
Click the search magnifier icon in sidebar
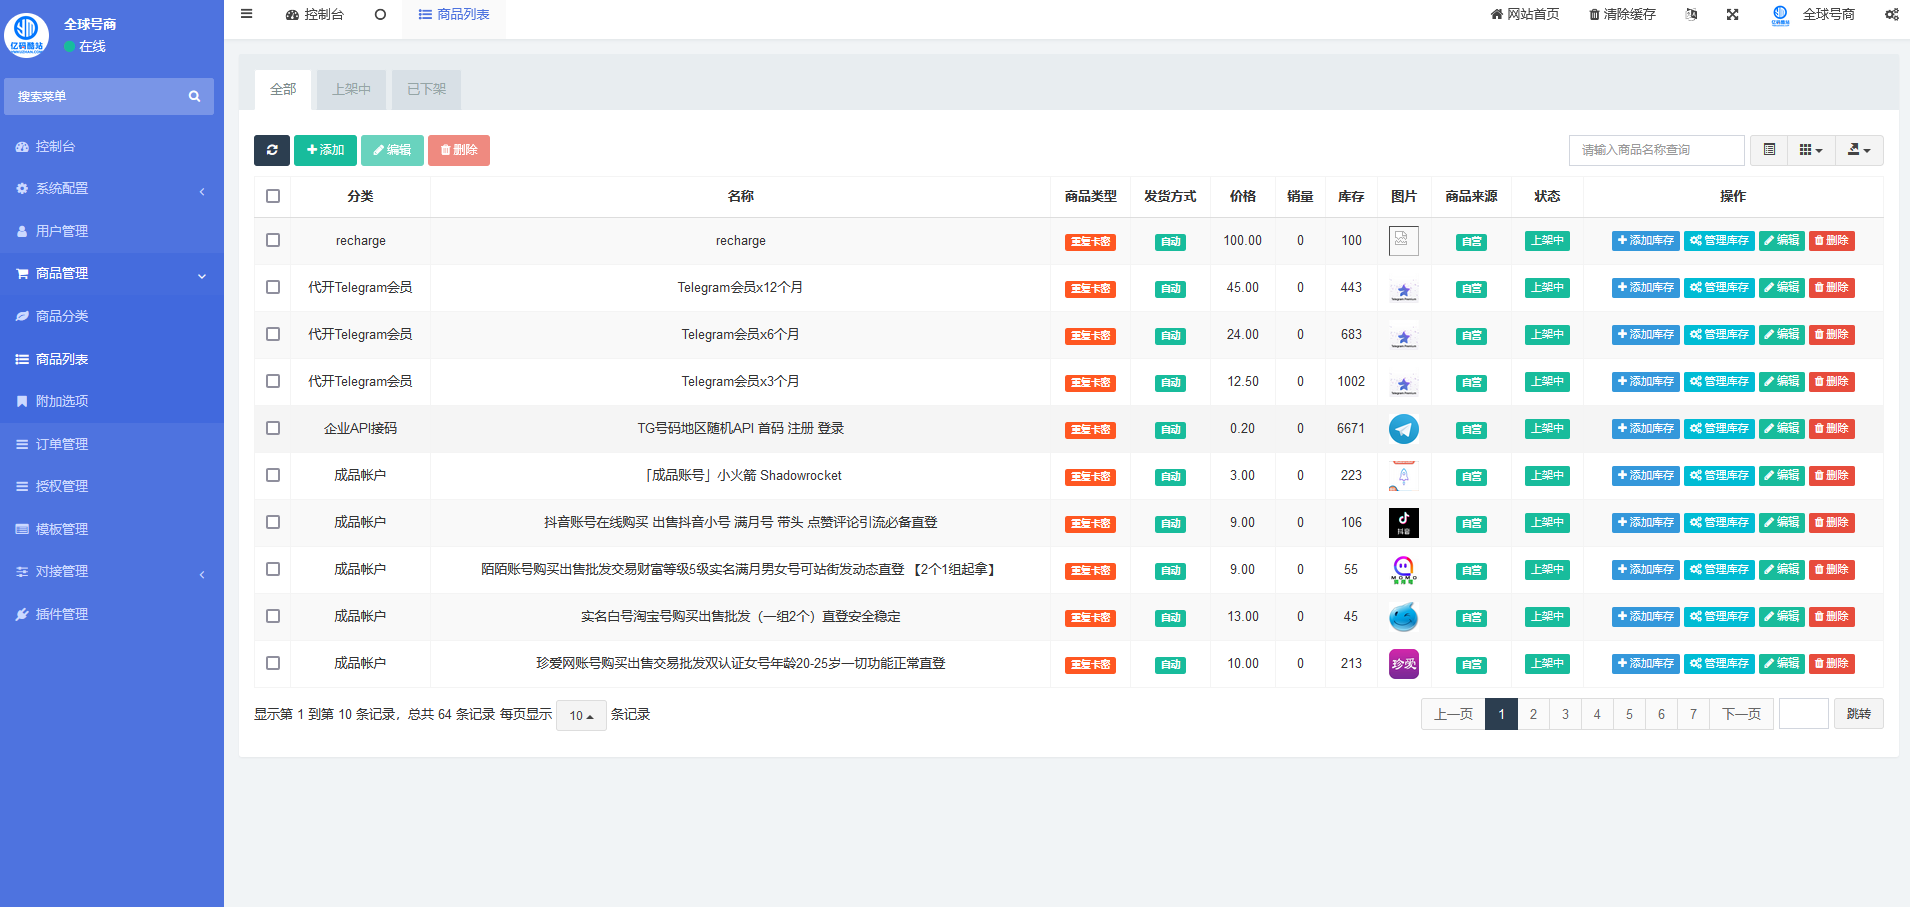pos(194,97)
